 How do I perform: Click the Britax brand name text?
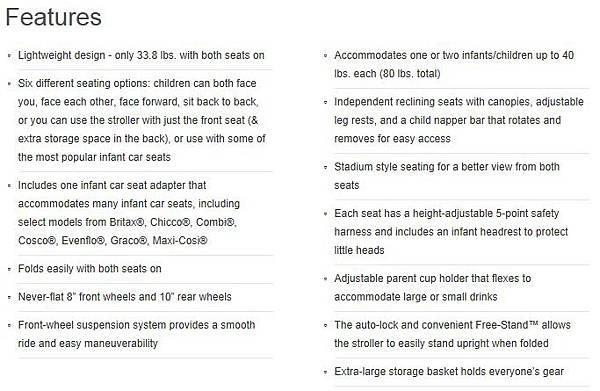point(127,222)
